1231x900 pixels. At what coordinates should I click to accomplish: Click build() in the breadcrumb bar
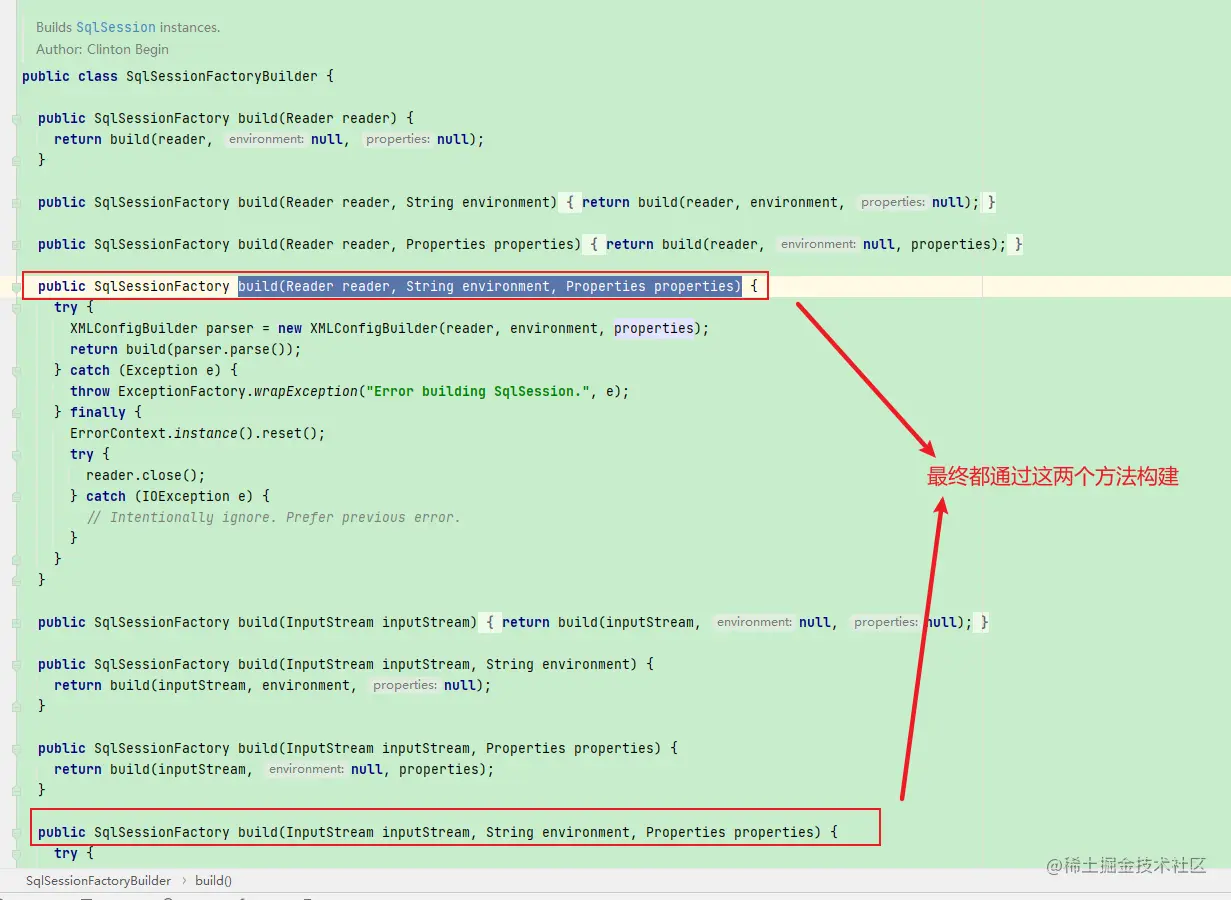pyautogui.click(x=213, y=881)
